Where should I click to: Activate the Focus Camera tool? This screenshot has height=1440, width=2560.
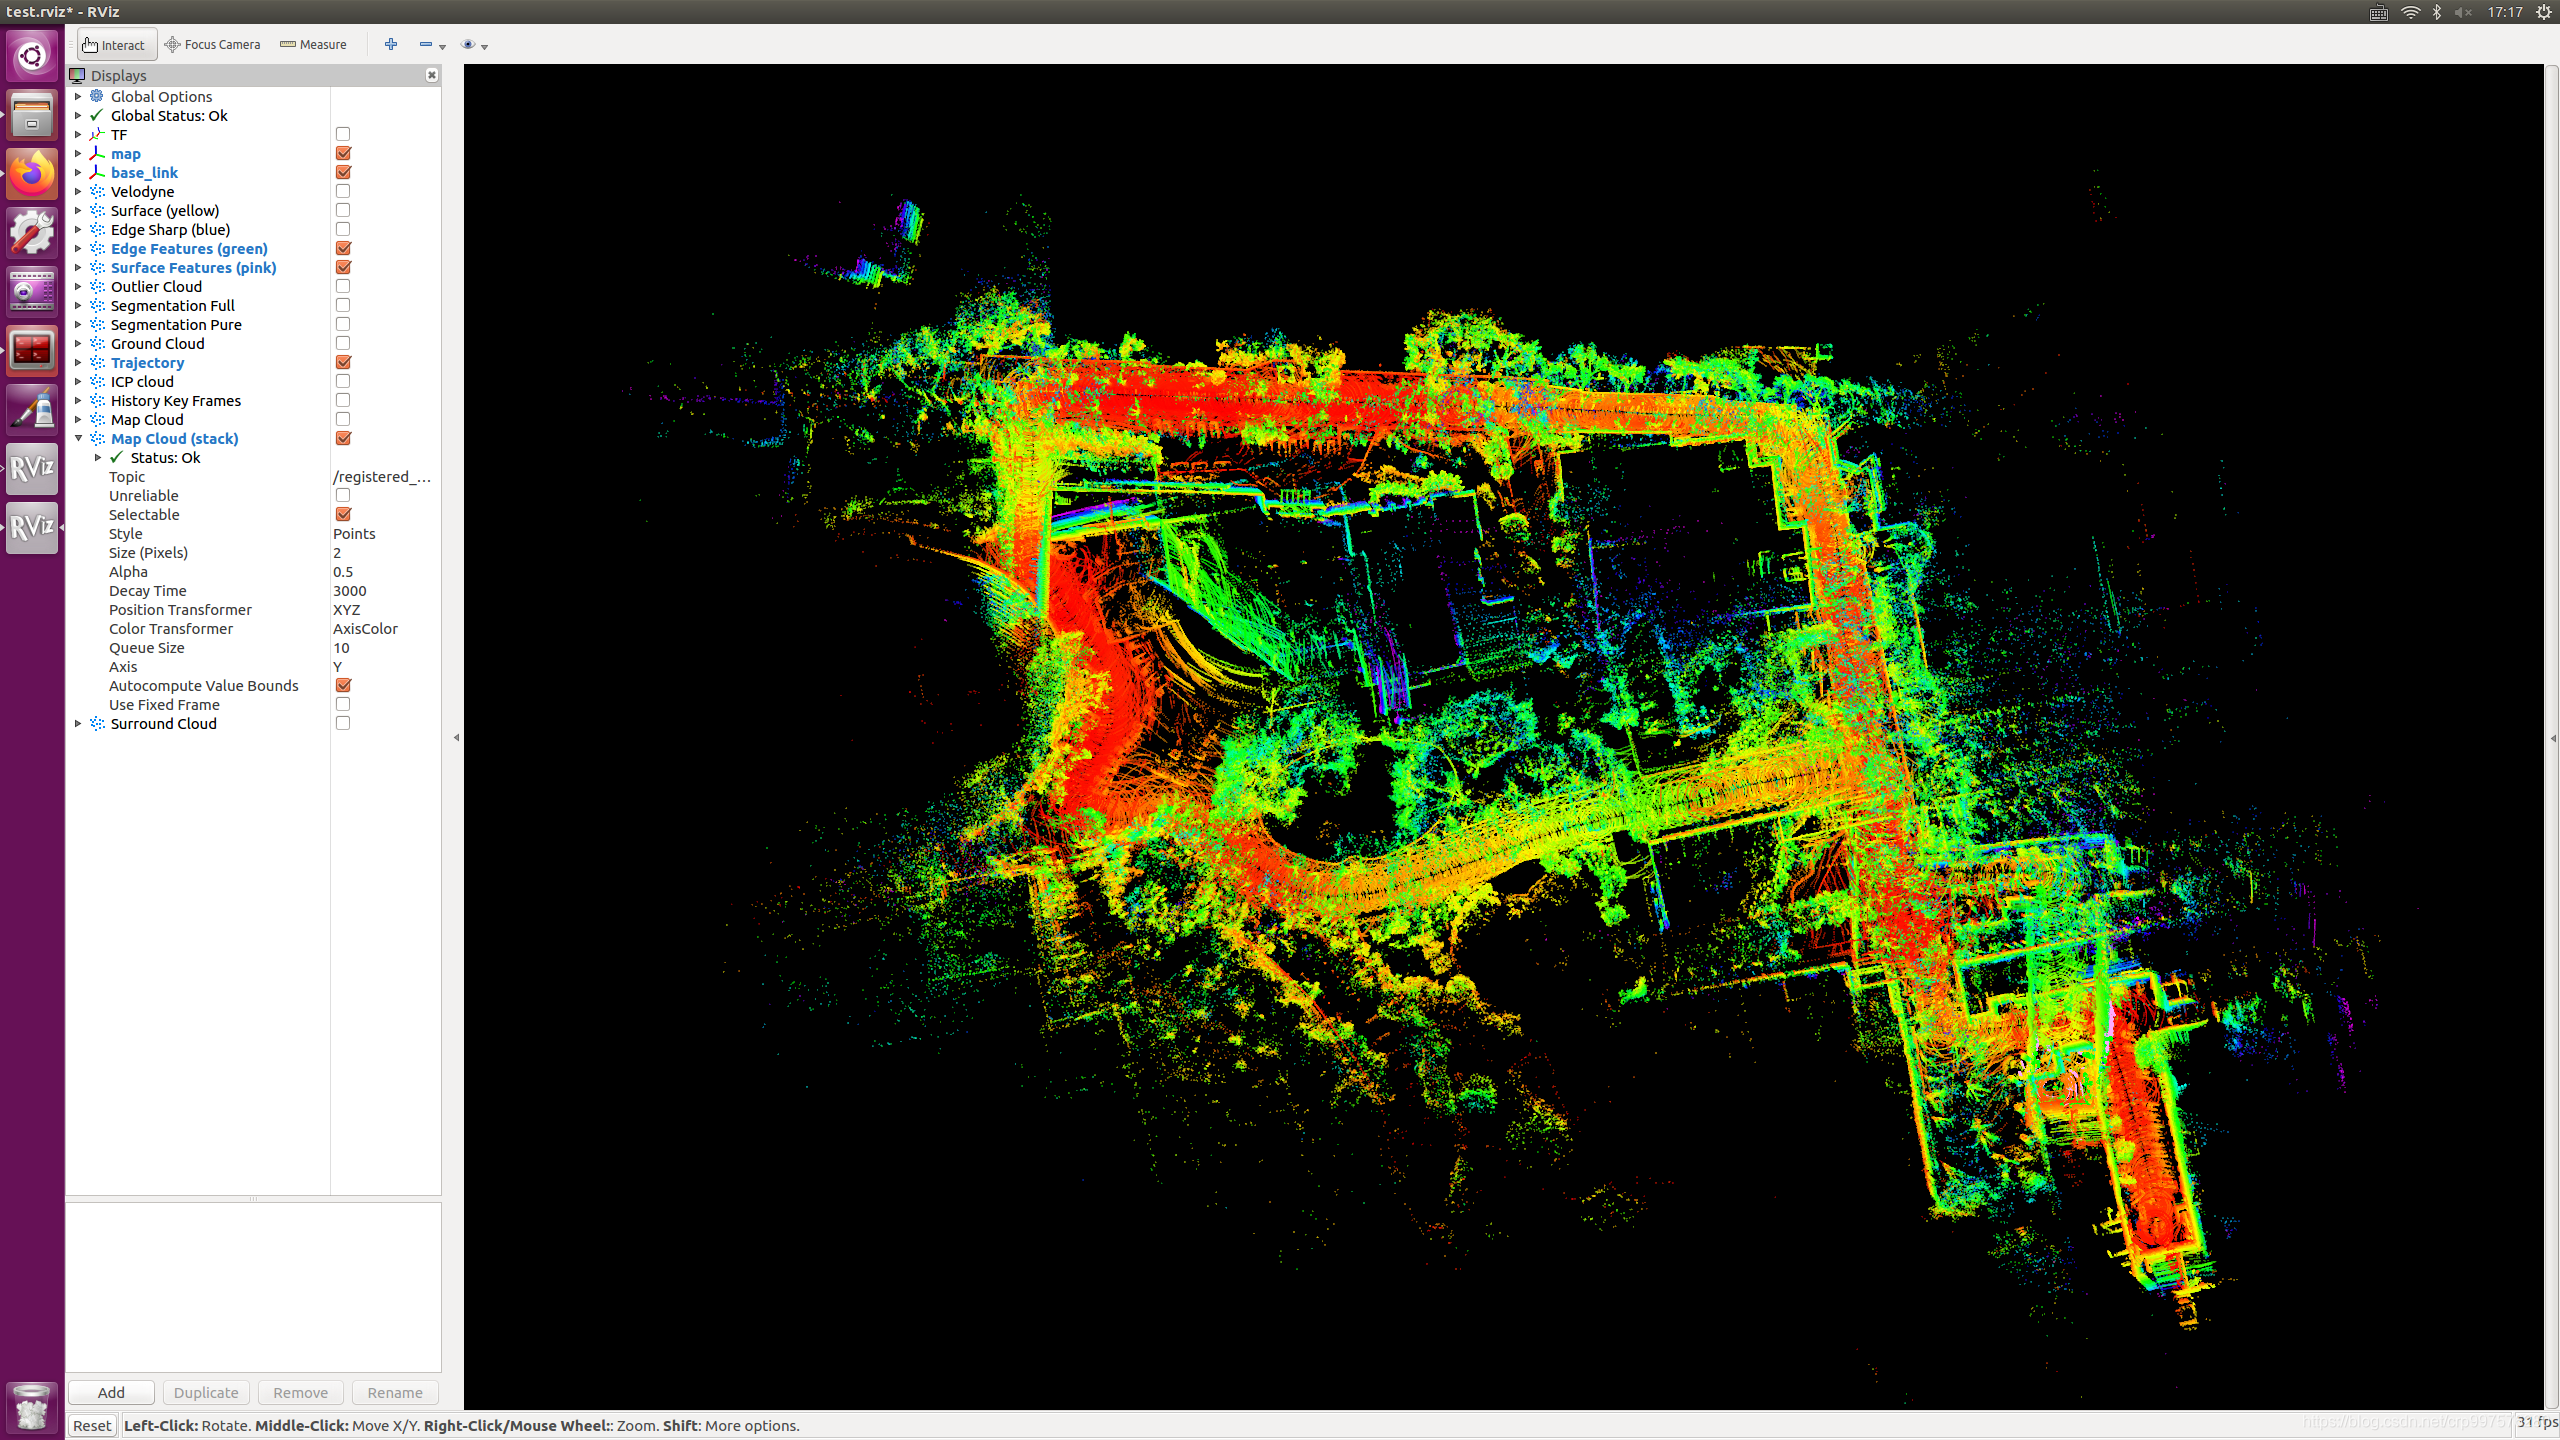(x=212, y=44)
